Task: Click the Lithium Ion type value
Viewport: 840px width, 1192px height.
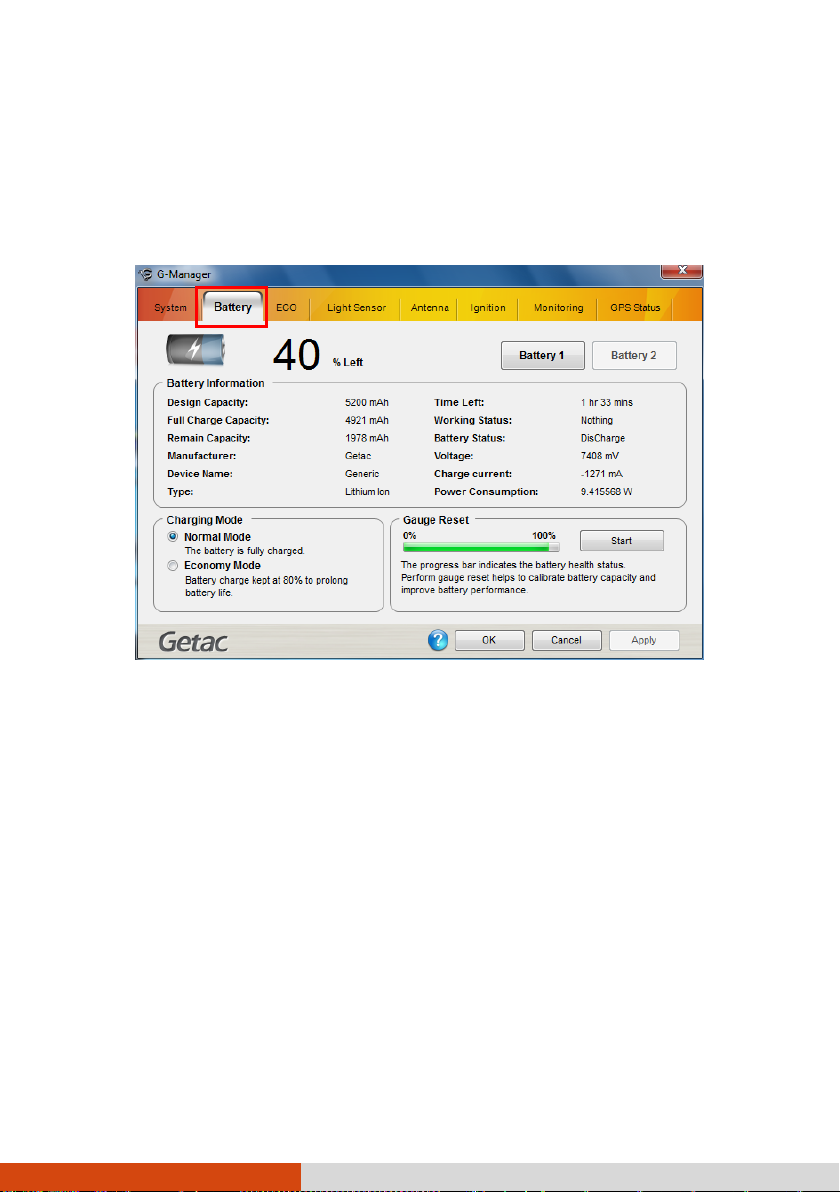Action: tap(367, 492)
